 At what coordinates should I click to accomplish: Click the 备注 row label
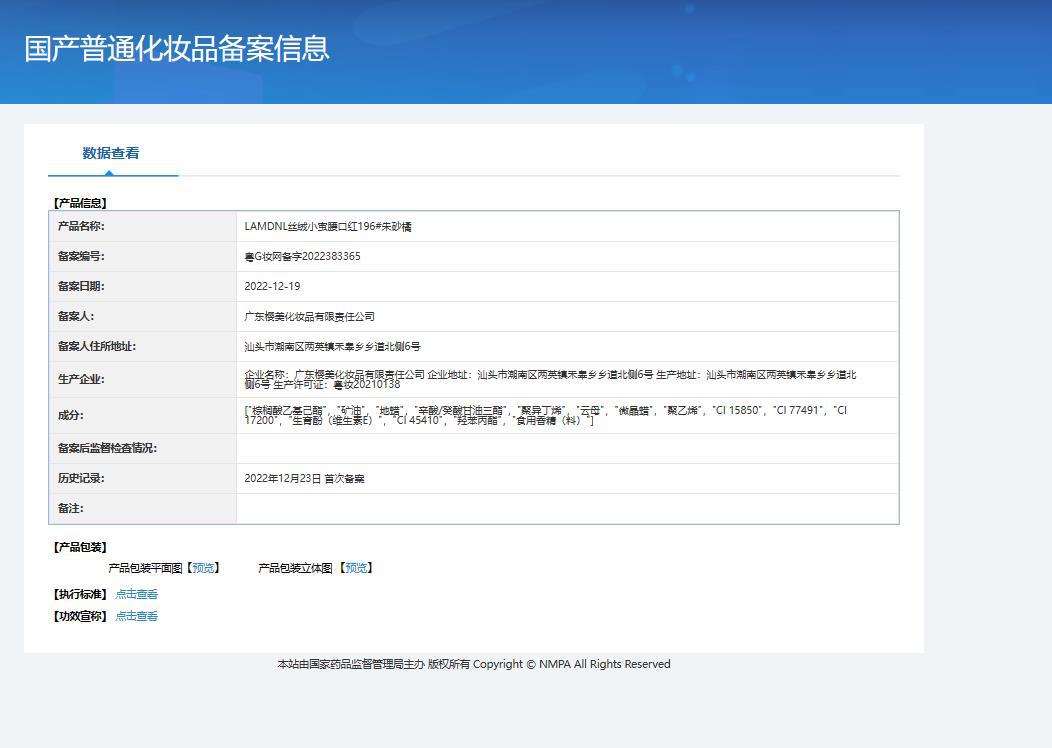coord(70,509)
